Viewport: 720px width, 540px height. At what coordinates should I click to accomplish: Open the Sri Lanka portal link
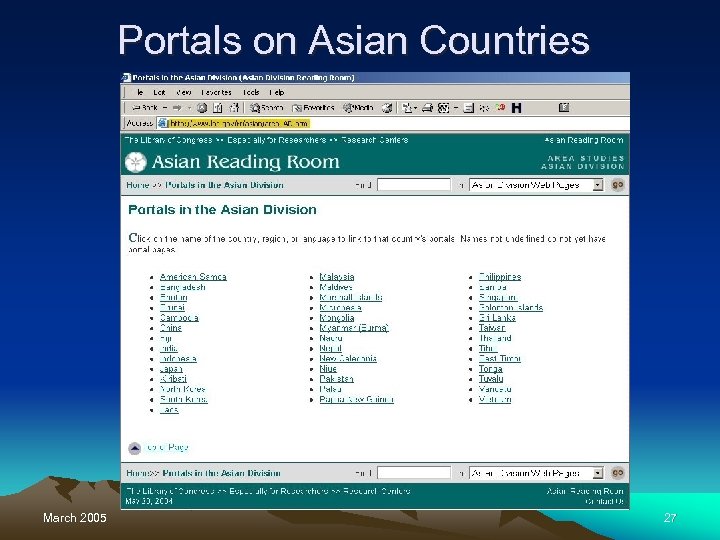[497, 318]
